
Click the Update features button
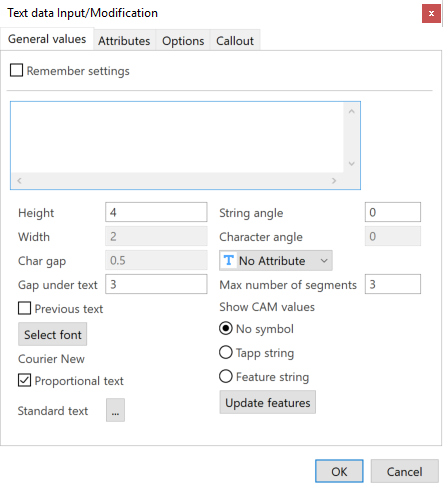click(268, 403)
